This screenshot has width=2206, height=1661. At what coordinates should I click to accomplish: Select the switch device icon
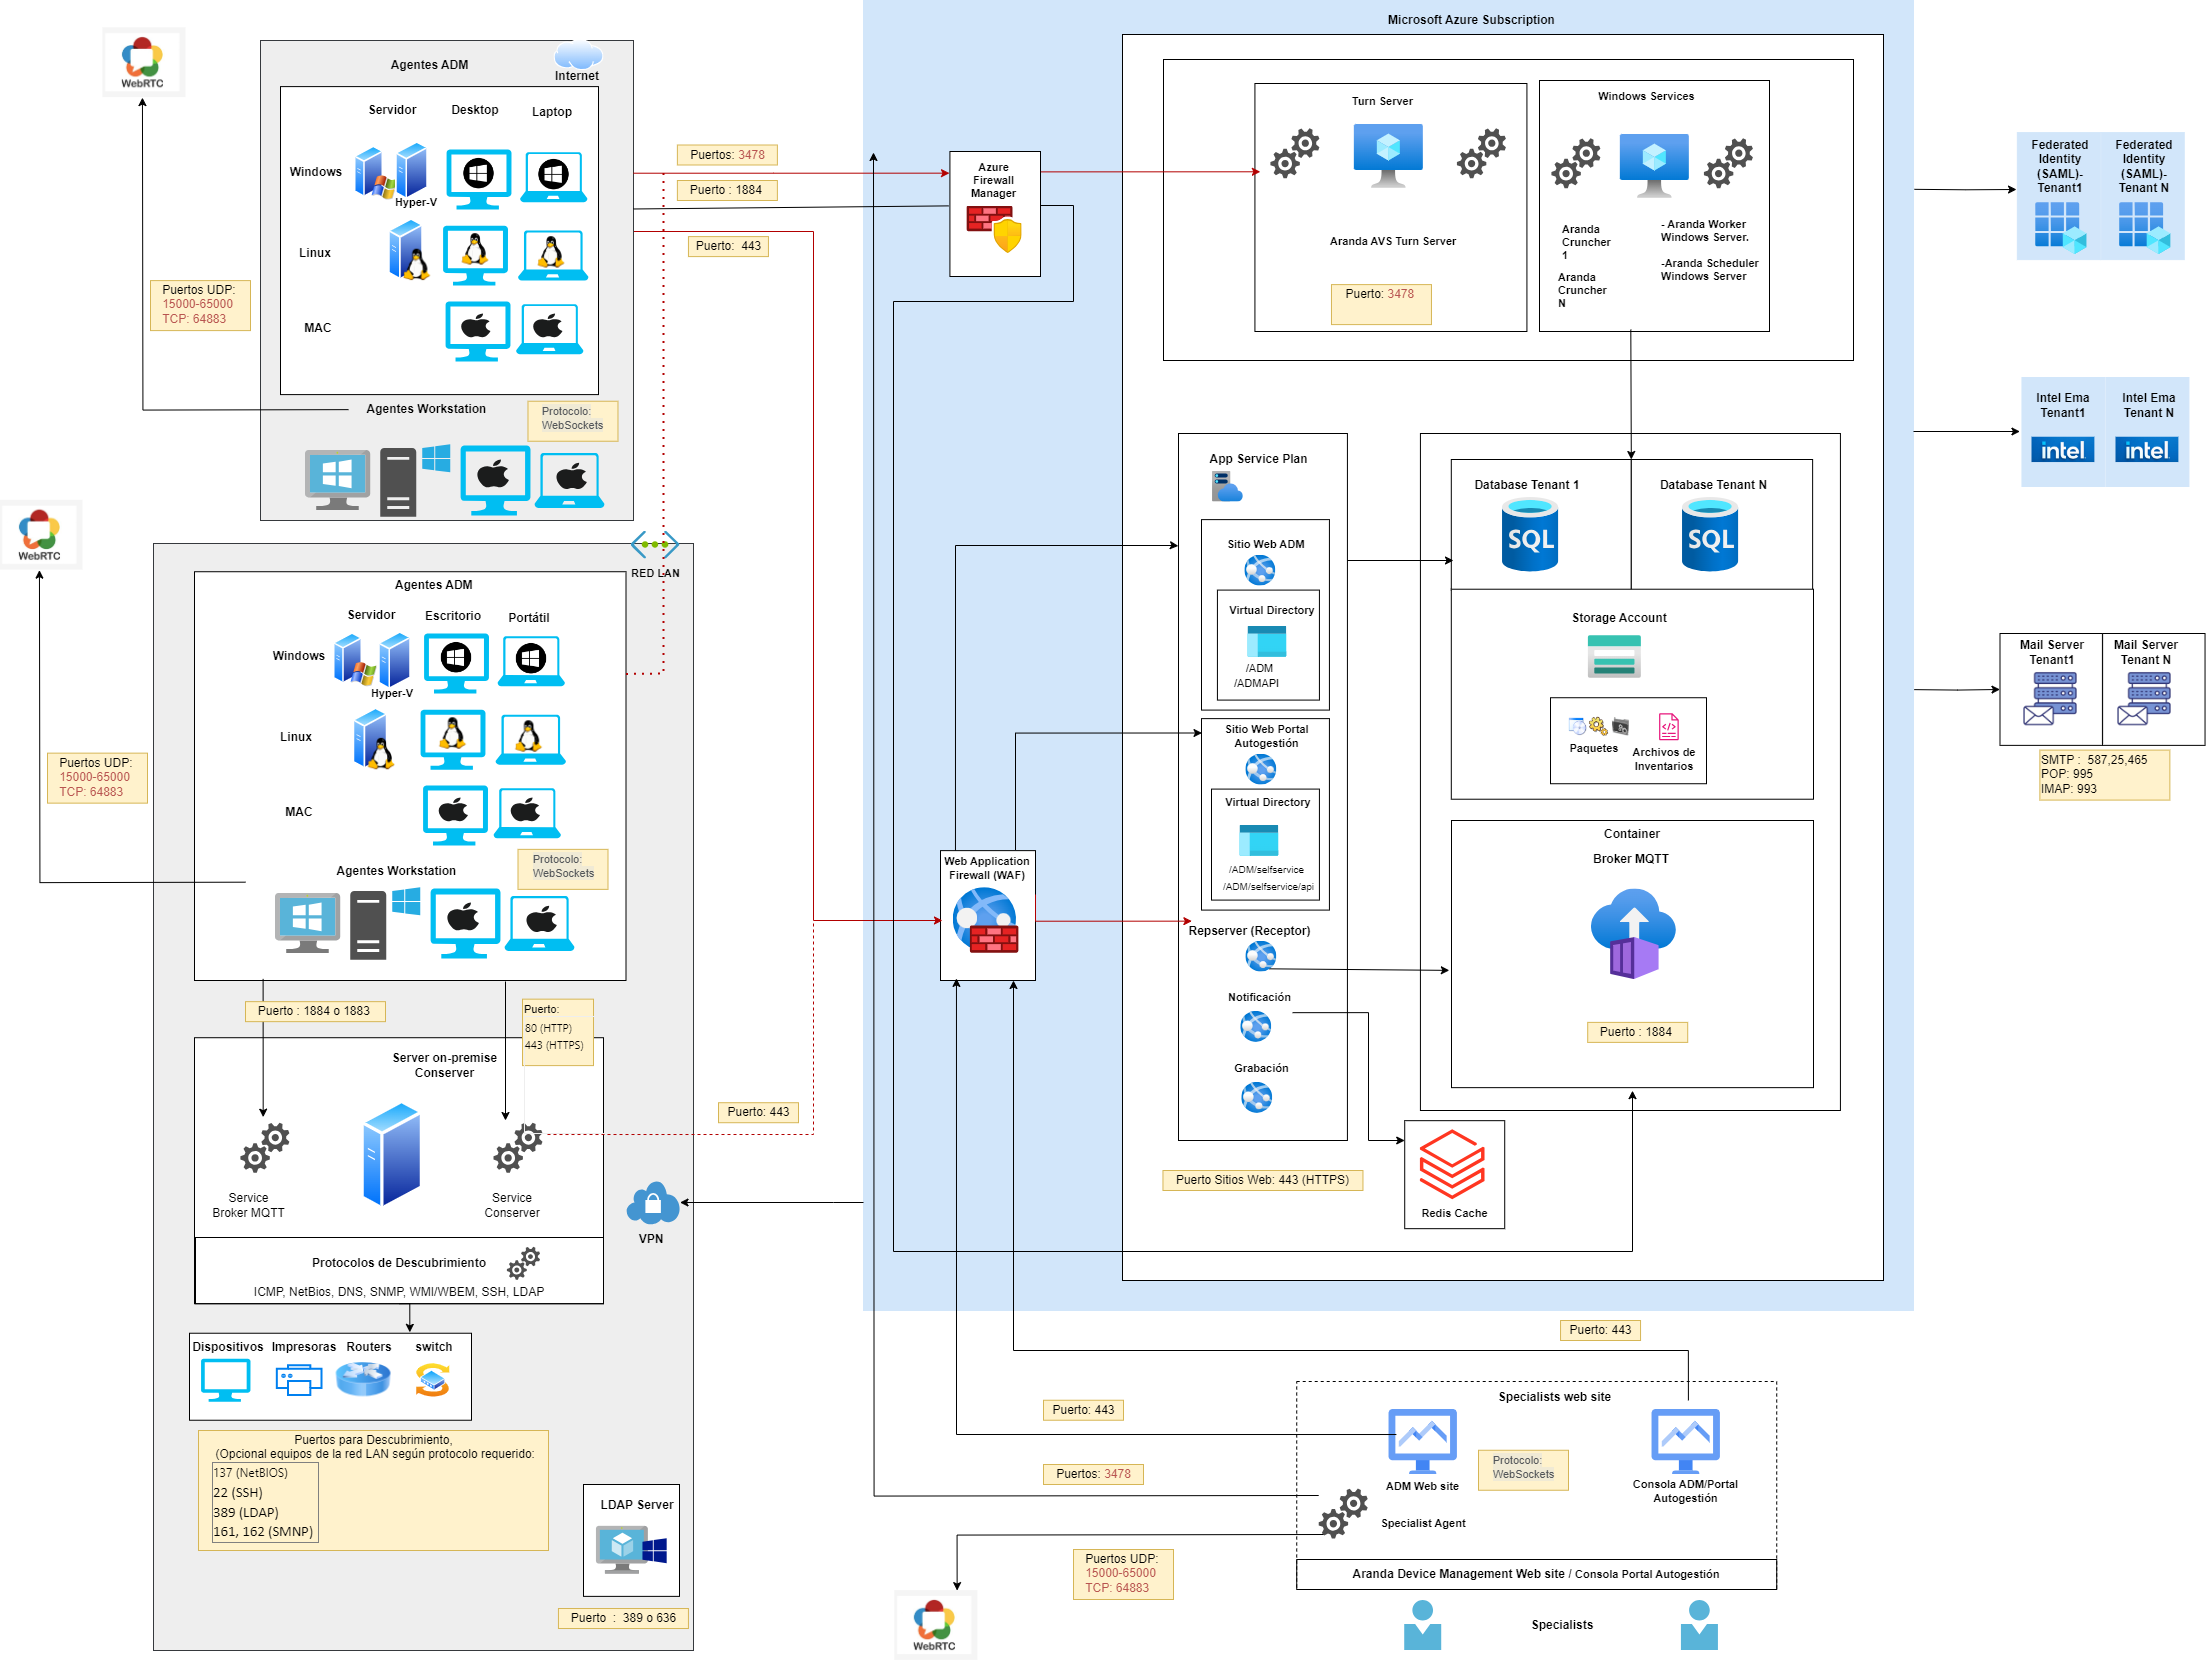(433, 1380)
